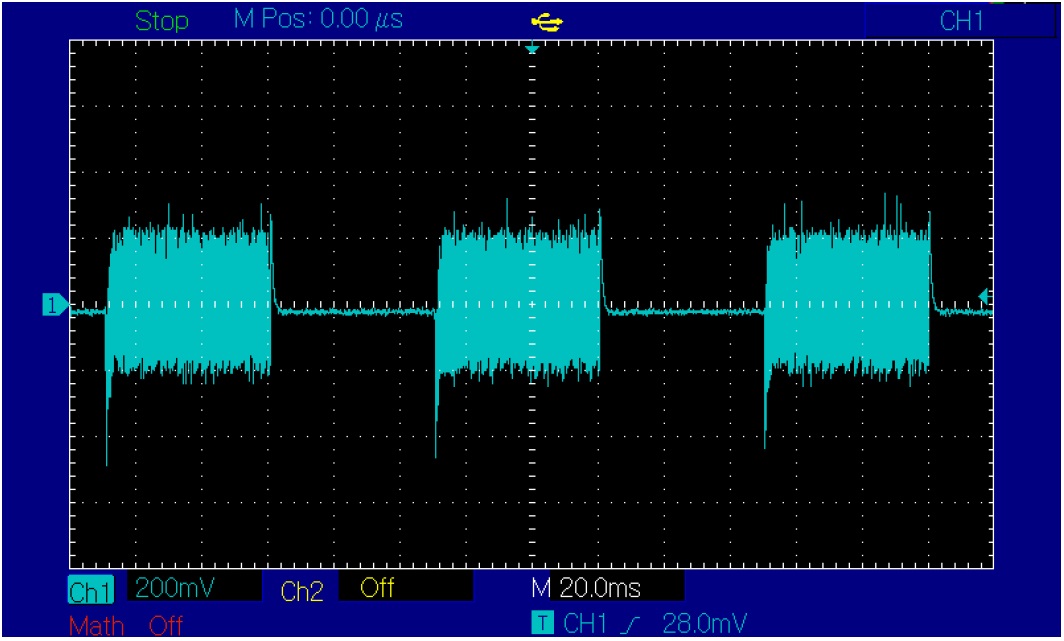Open the CH1 trigger source selector
The image size is (1064, 641).
point(585,624)
